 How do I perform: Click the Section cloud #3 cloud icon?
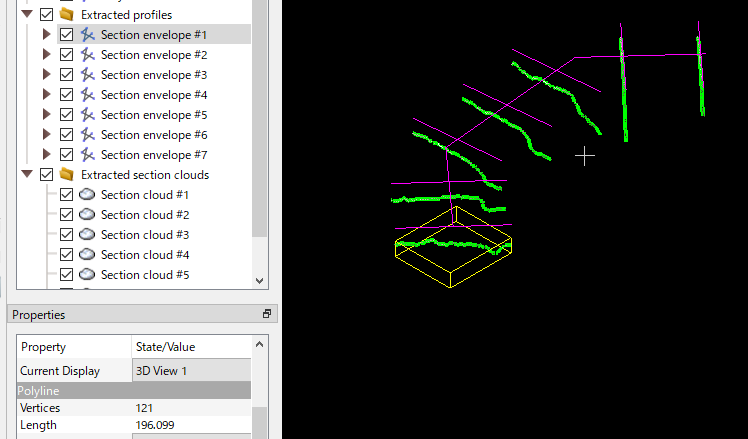tap(87, 235)
